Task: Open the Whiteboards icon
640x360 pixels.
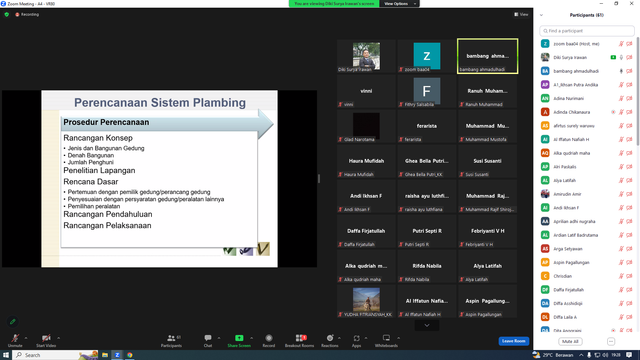Action: [x=386, y=338]
